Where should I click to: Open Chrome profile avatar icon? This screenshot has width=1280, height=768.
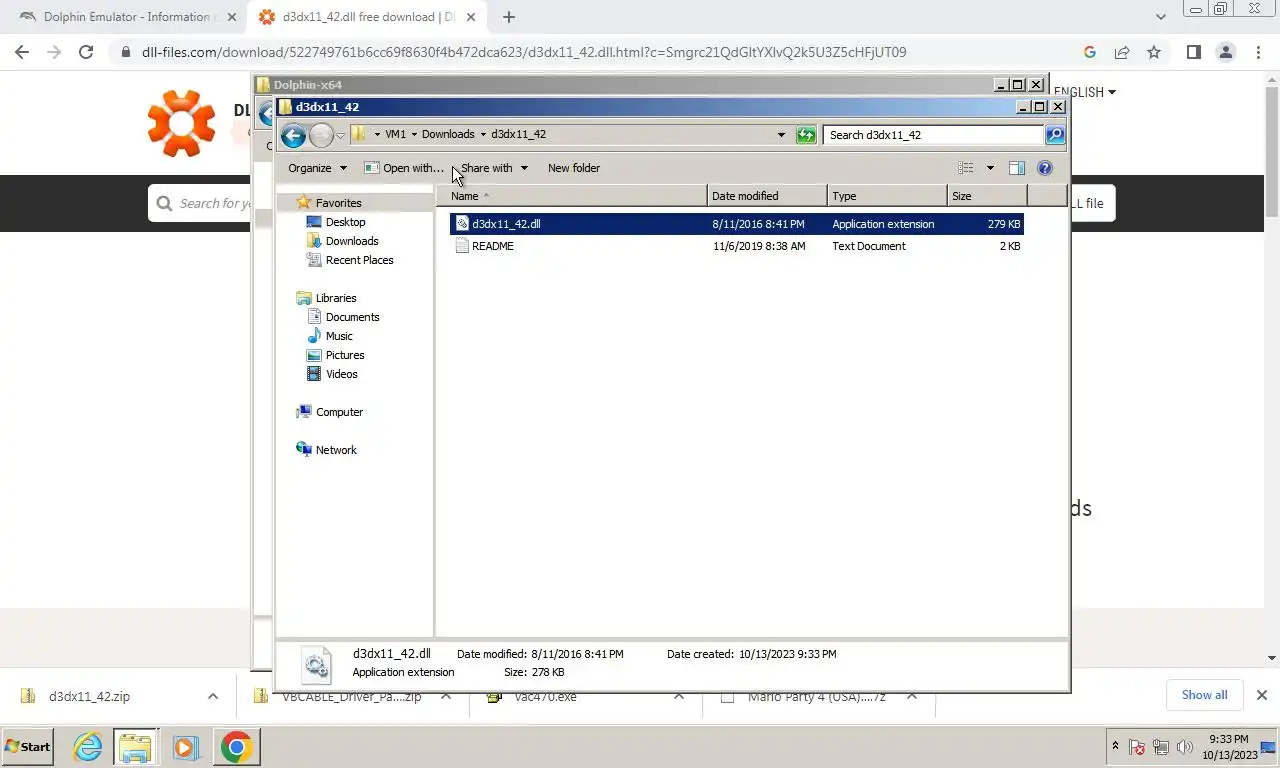1225,52
